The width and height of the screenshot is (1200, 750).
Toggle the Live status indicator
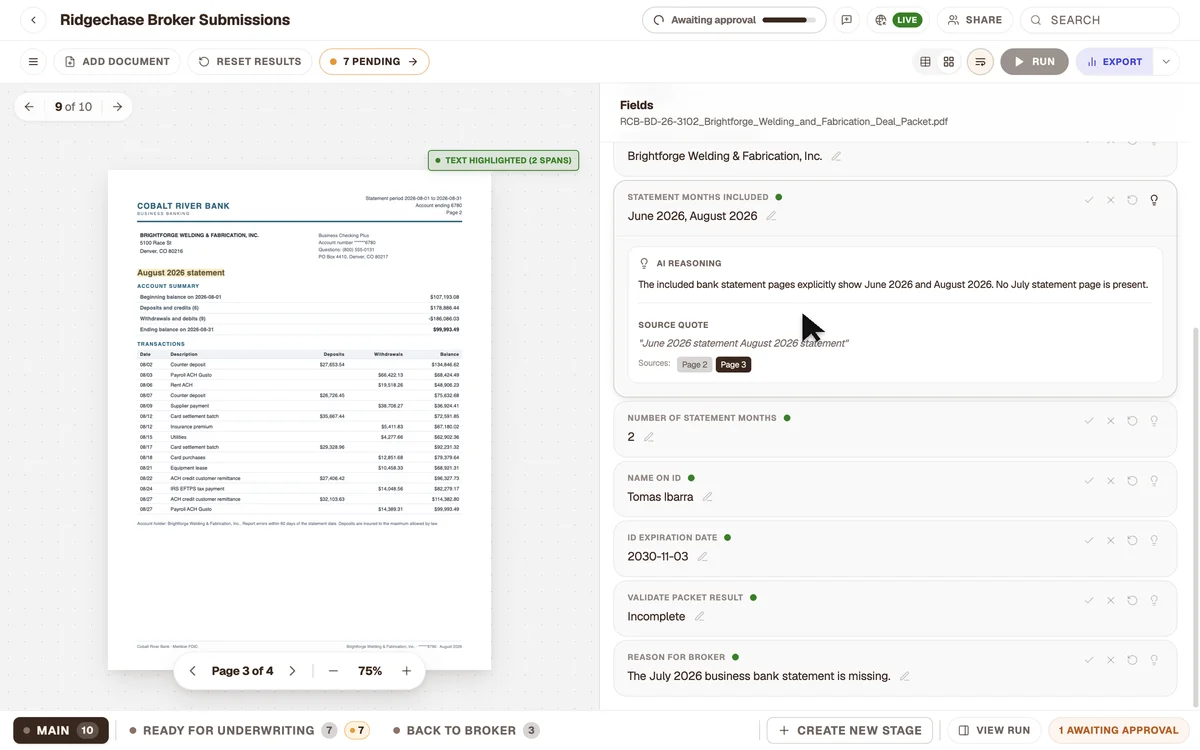click(x=897, y=20)
